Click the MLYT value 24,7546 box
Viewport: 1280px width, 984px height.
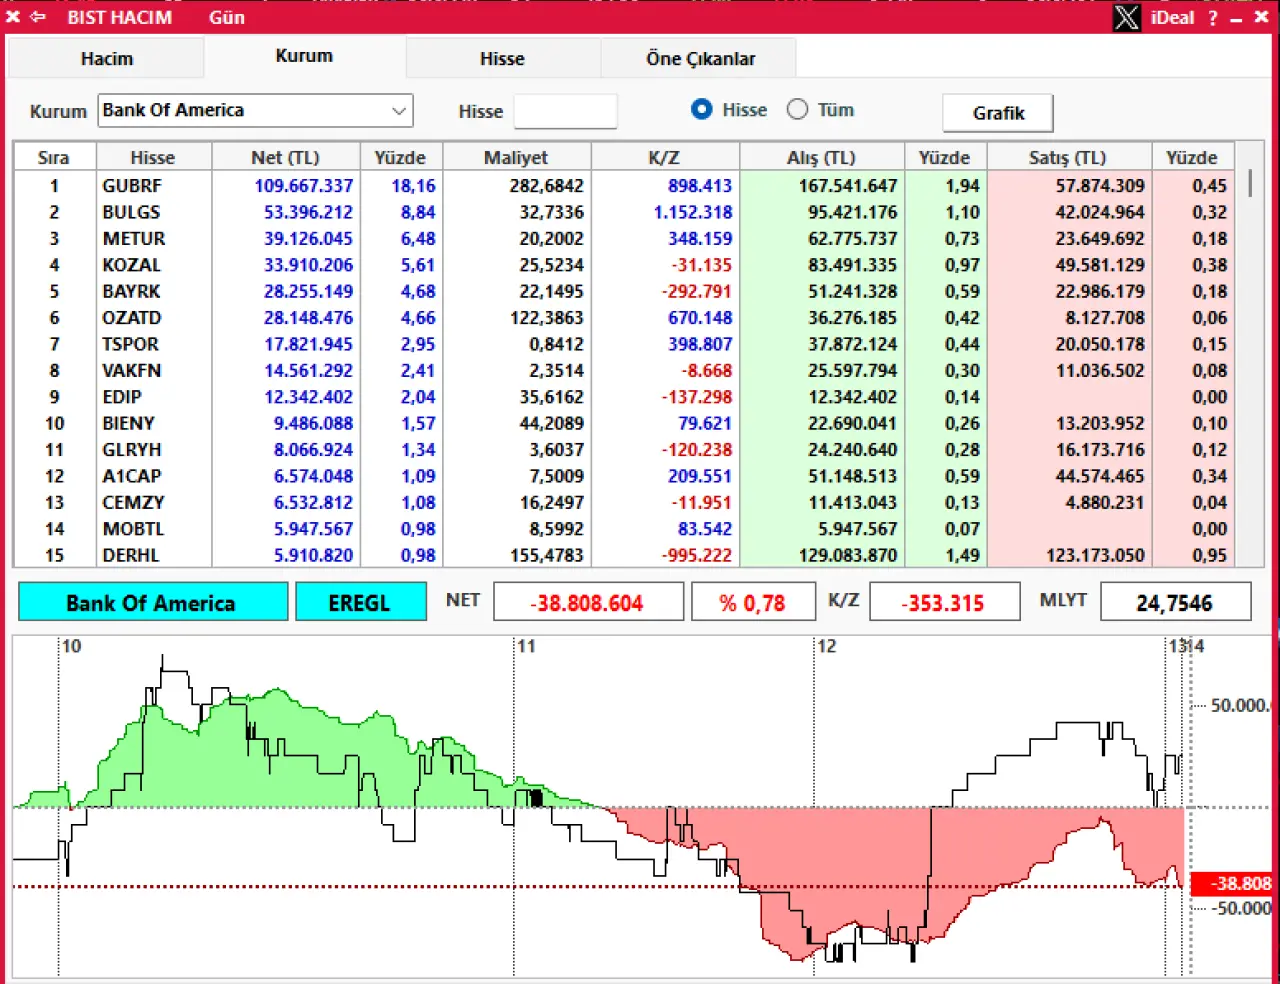coord(1175,603)
